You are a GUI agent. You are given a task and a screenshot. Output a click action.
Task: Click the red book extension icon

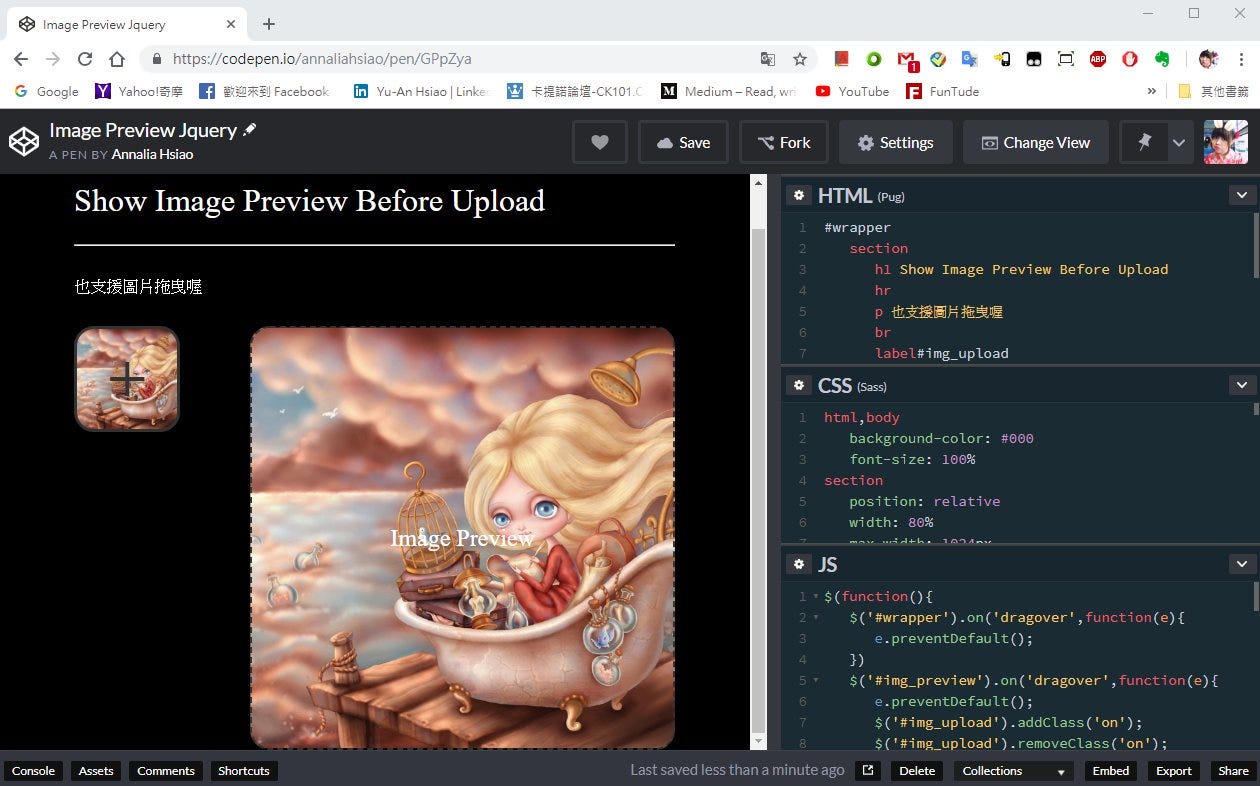841,59
